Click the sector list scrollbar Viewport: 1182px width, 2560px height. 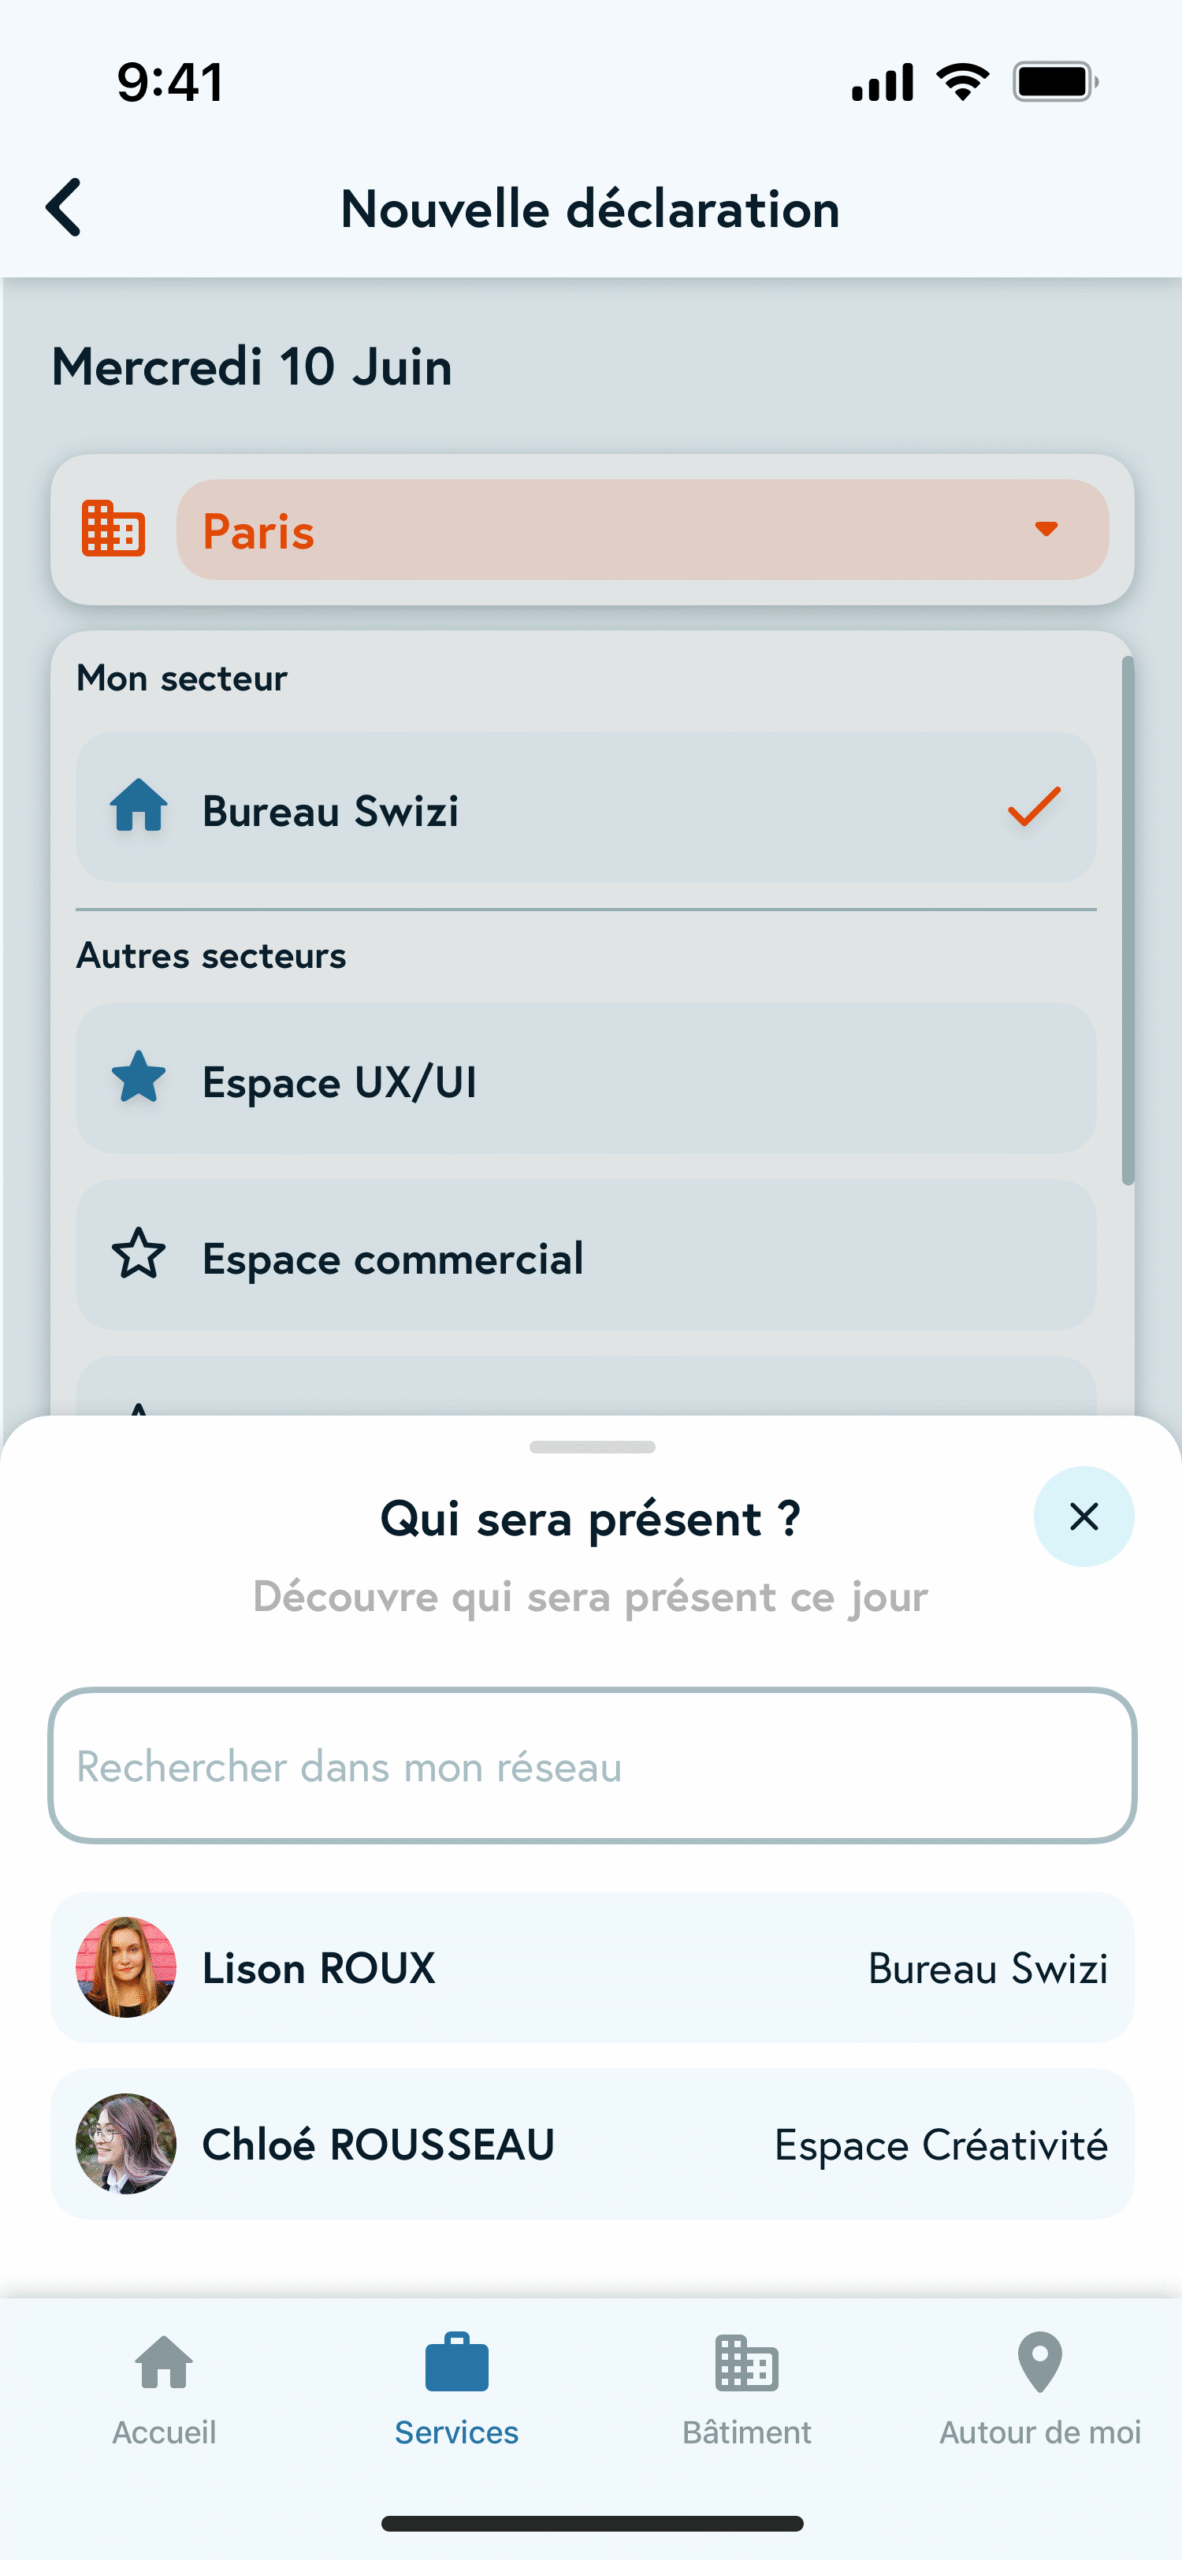tap(1128, 920)
